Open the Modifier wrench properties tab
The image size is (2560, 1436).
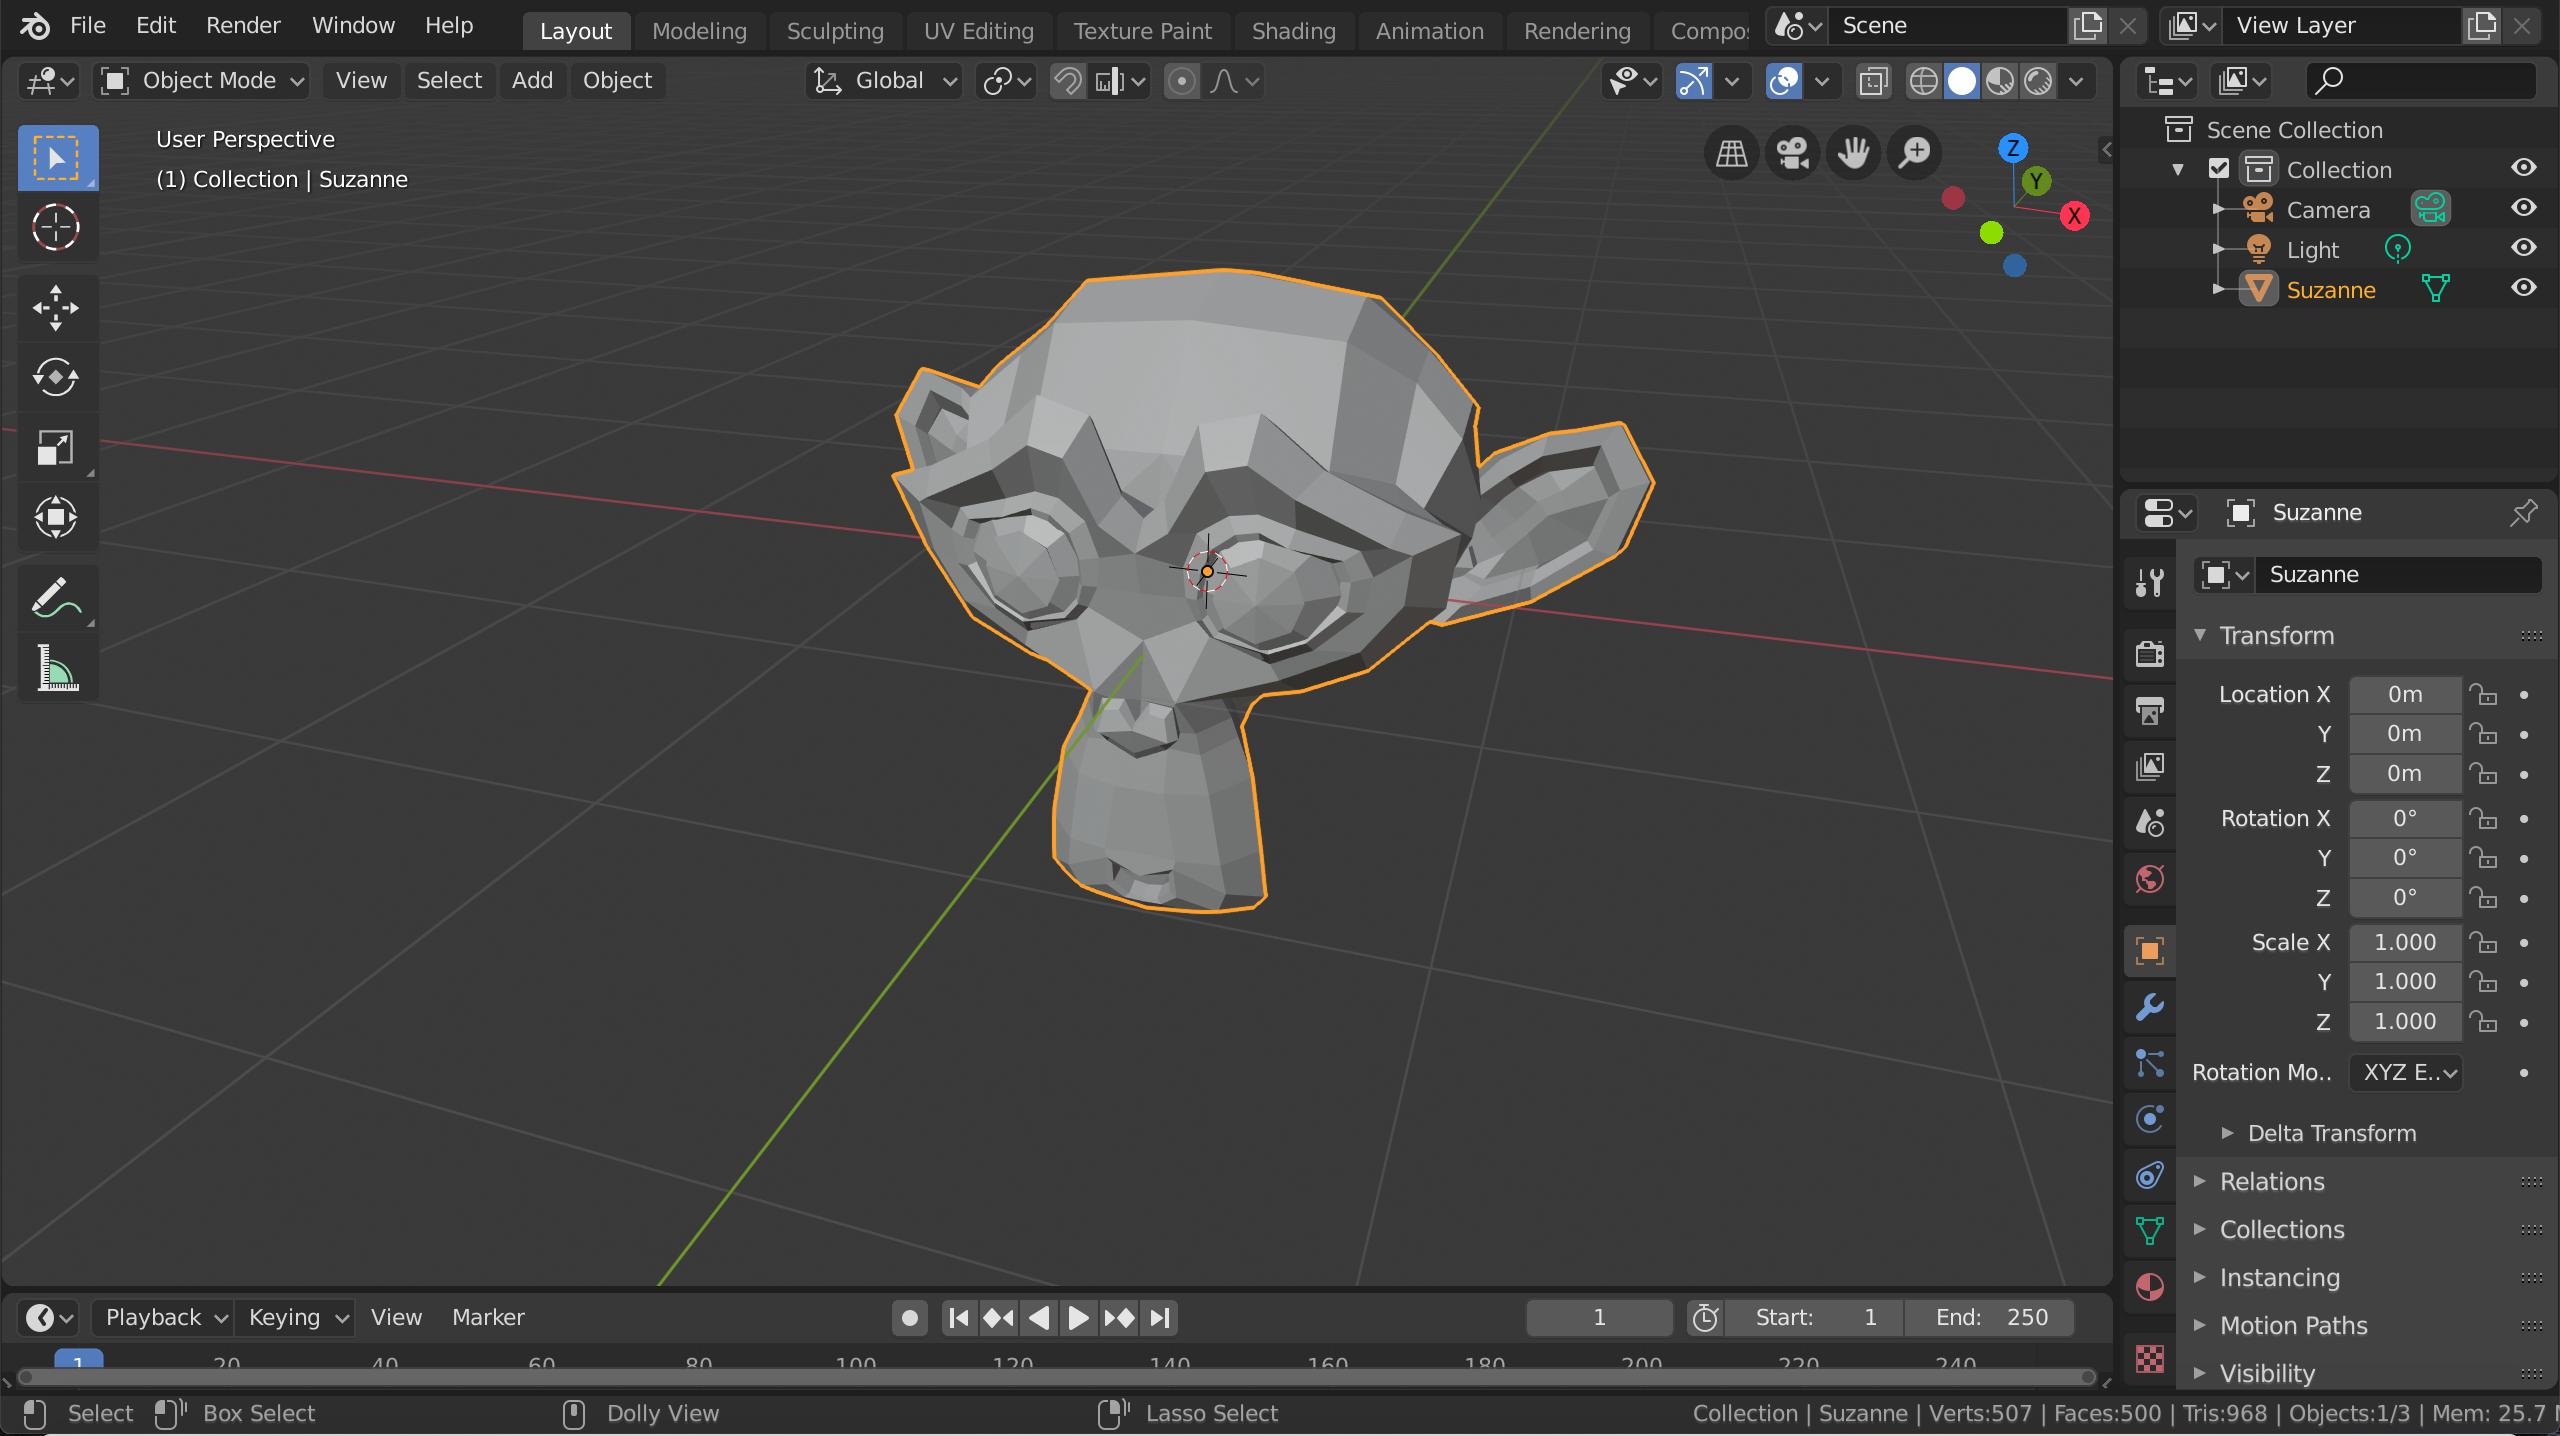pyautogui.click(x=2149, y=1006)
